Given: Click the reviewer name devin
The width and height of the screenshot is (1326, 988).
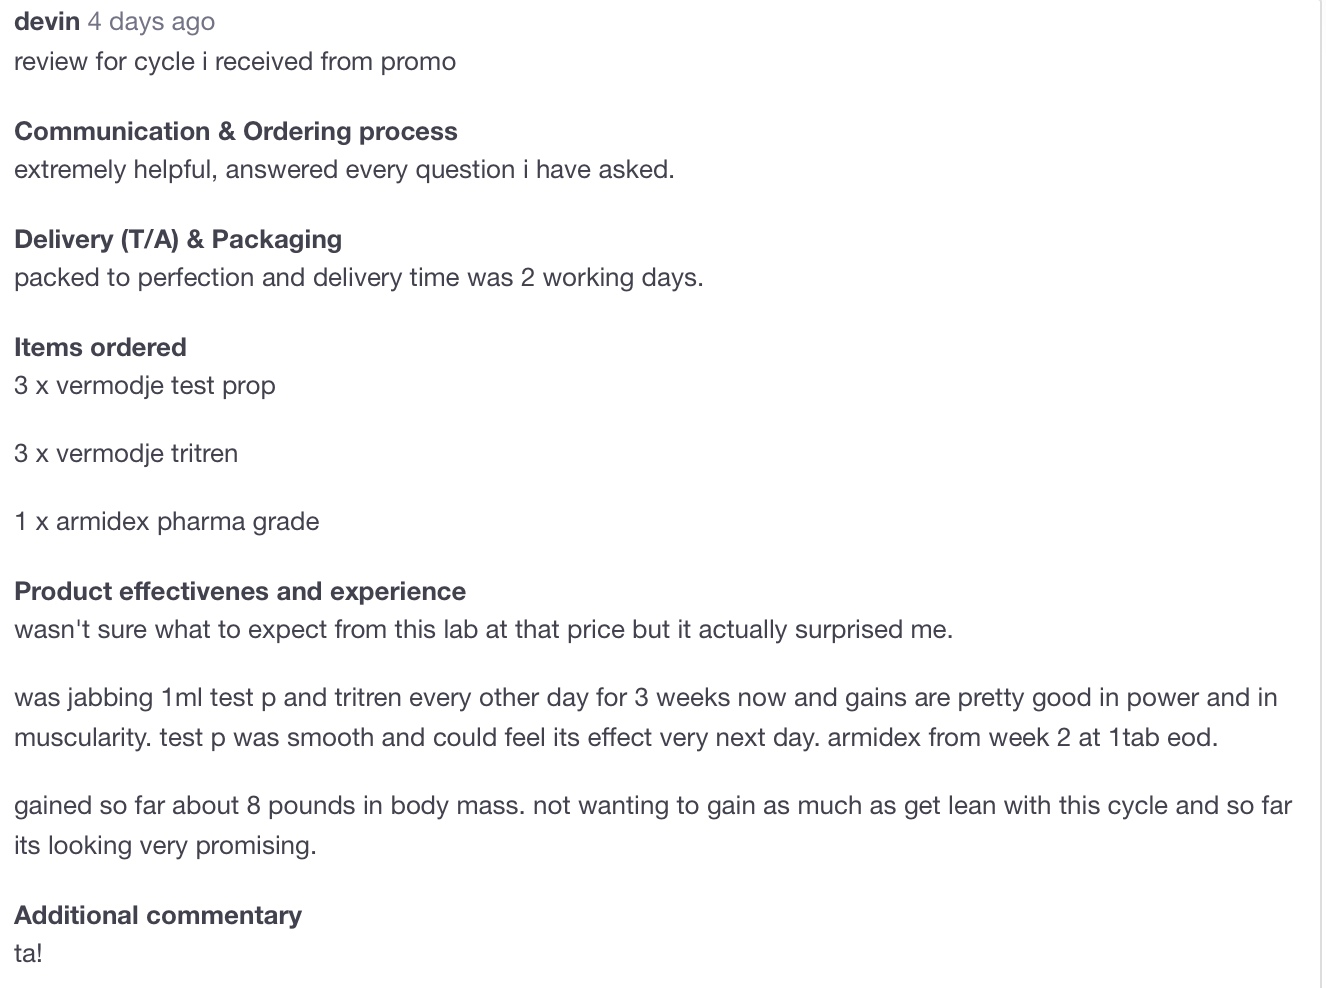Looking at the screenshot, I should [47, 22].
